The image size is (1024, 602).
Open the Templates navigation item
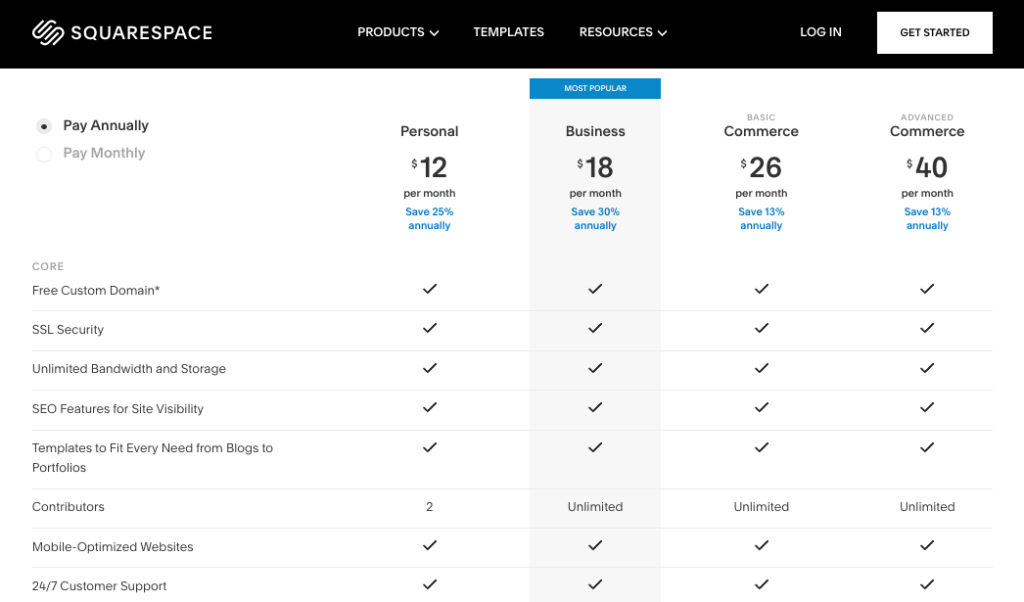[x=508, y=32]
